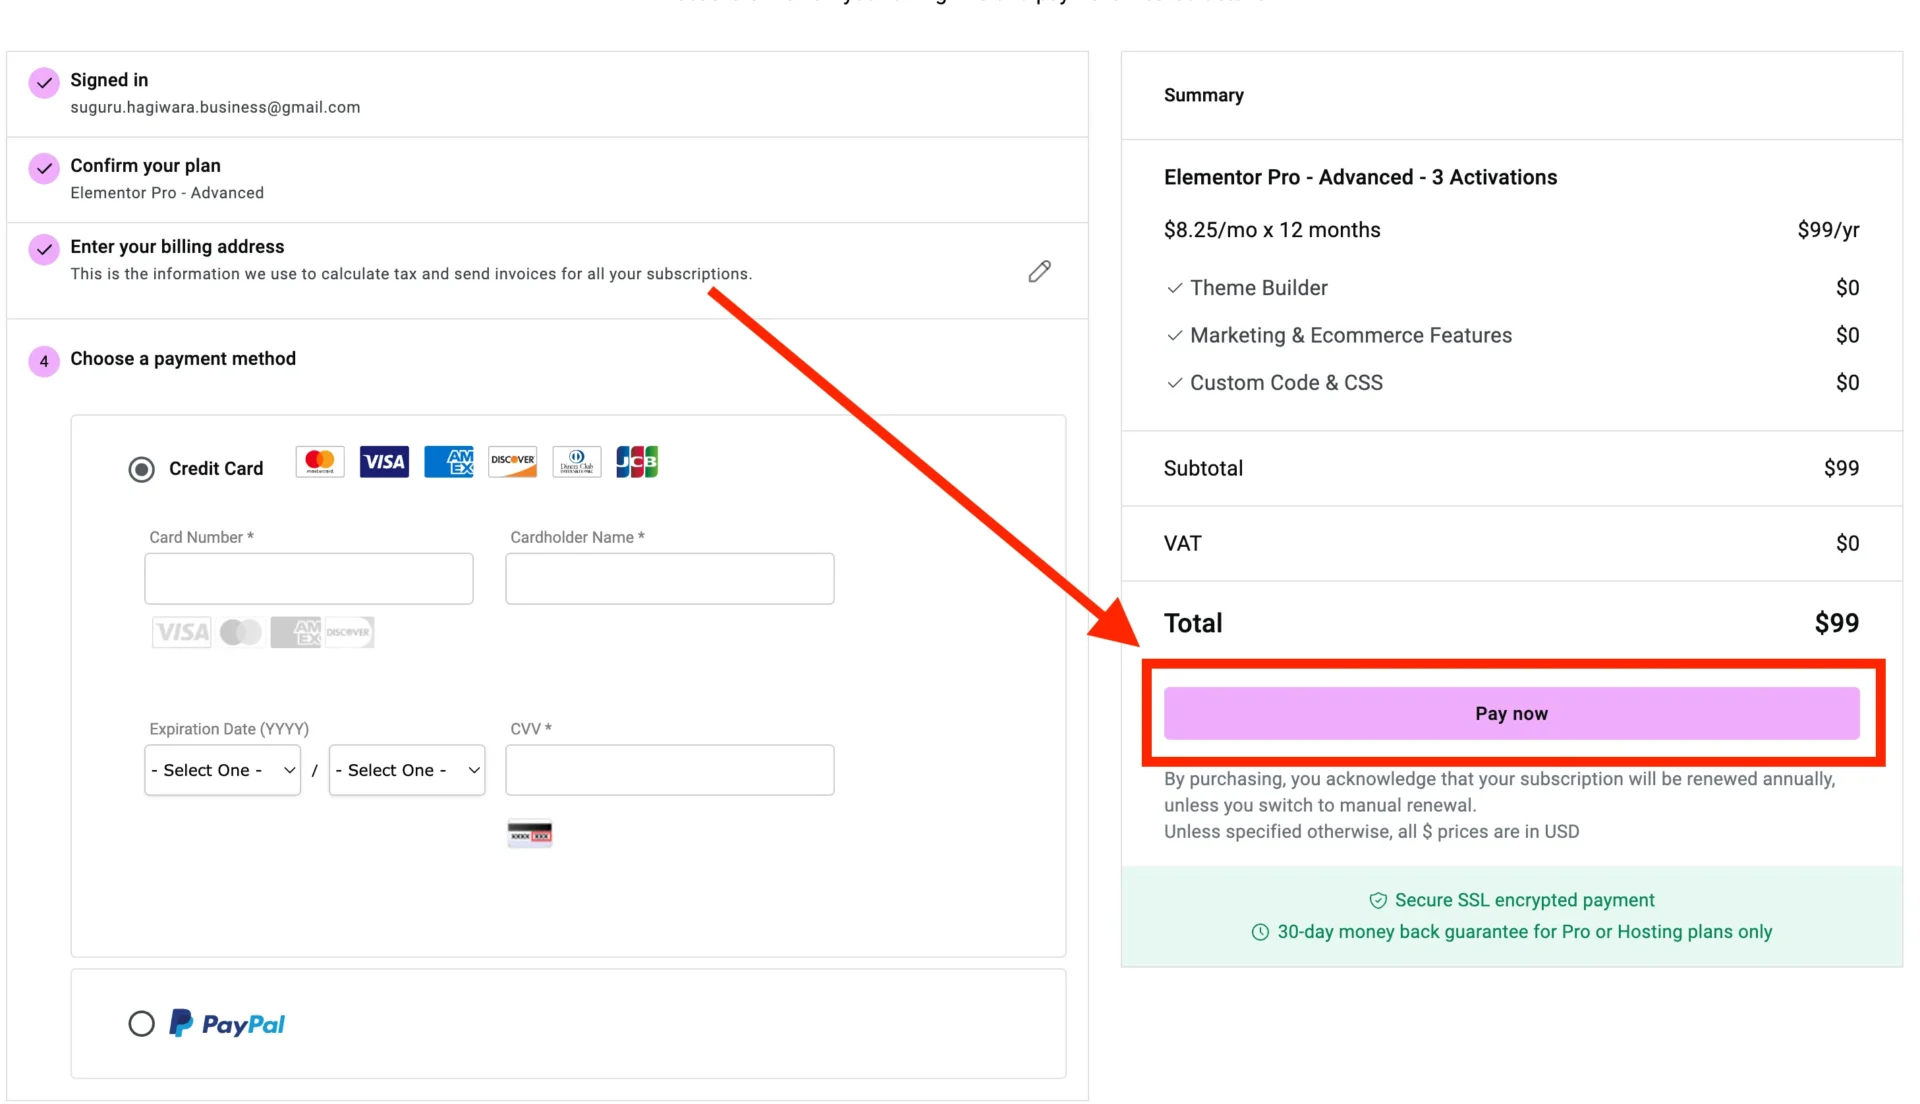Click the pencil edit icon for billing address
1920x1104 pixels.
1039,271
